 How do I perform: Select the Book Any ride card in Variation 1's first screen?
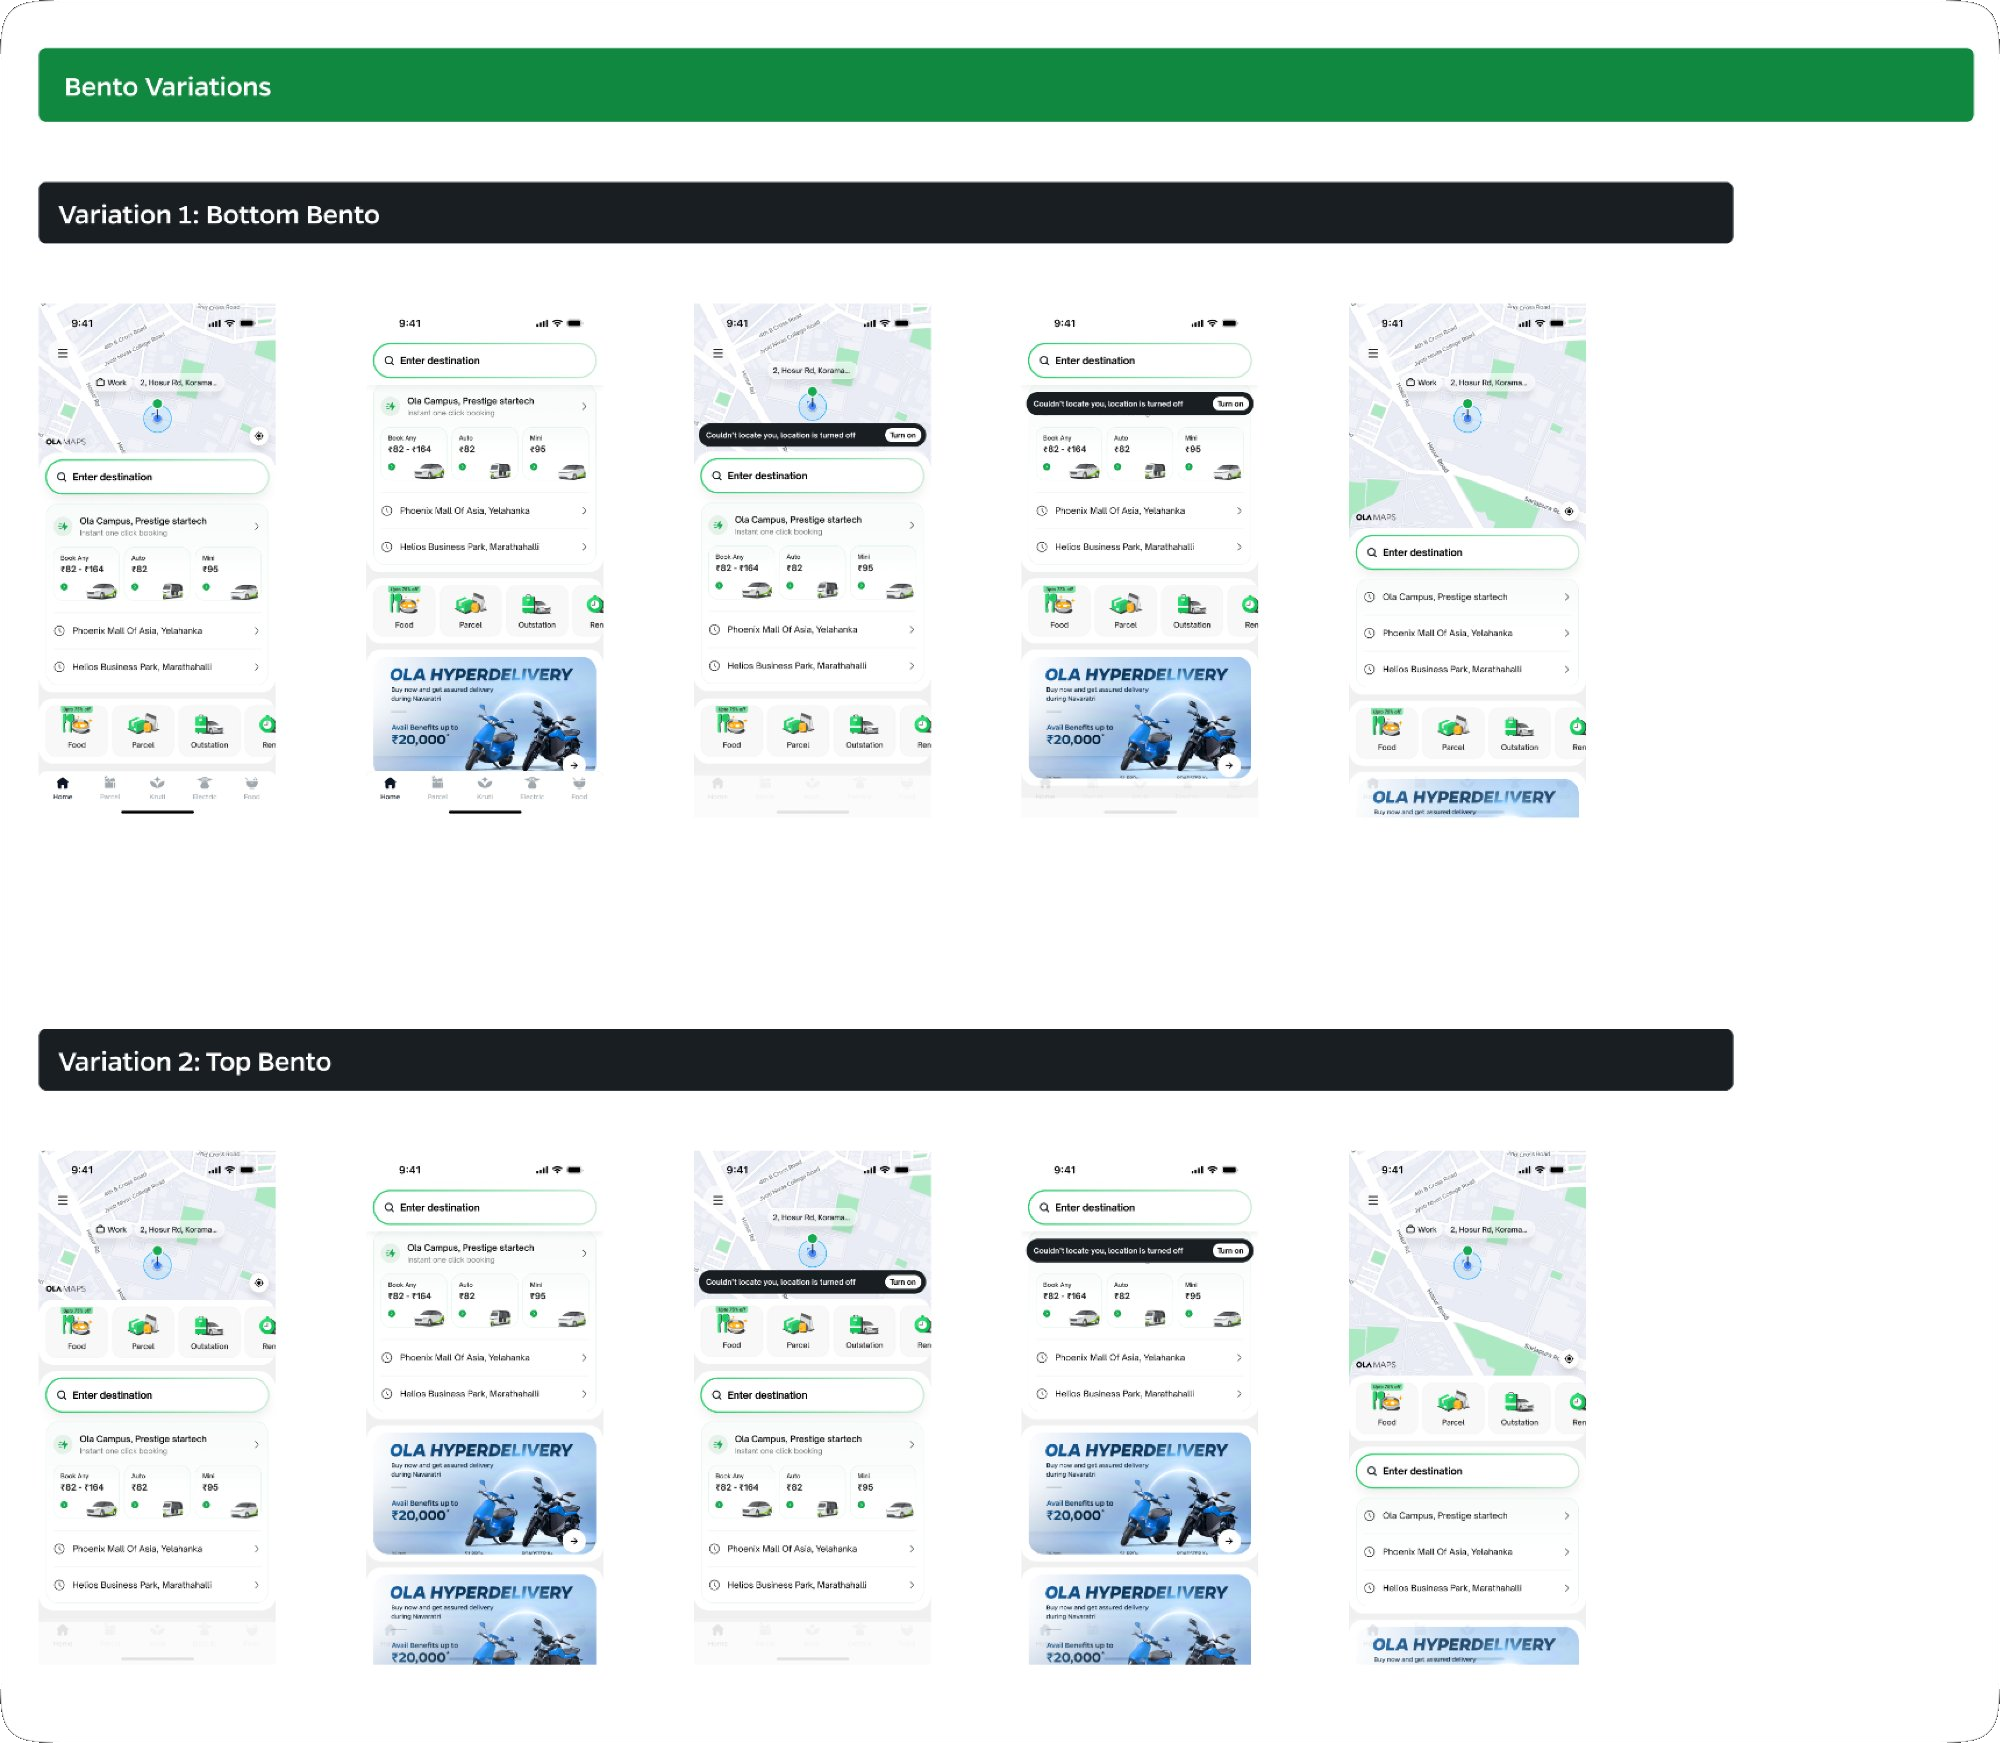tap(87, 576)
